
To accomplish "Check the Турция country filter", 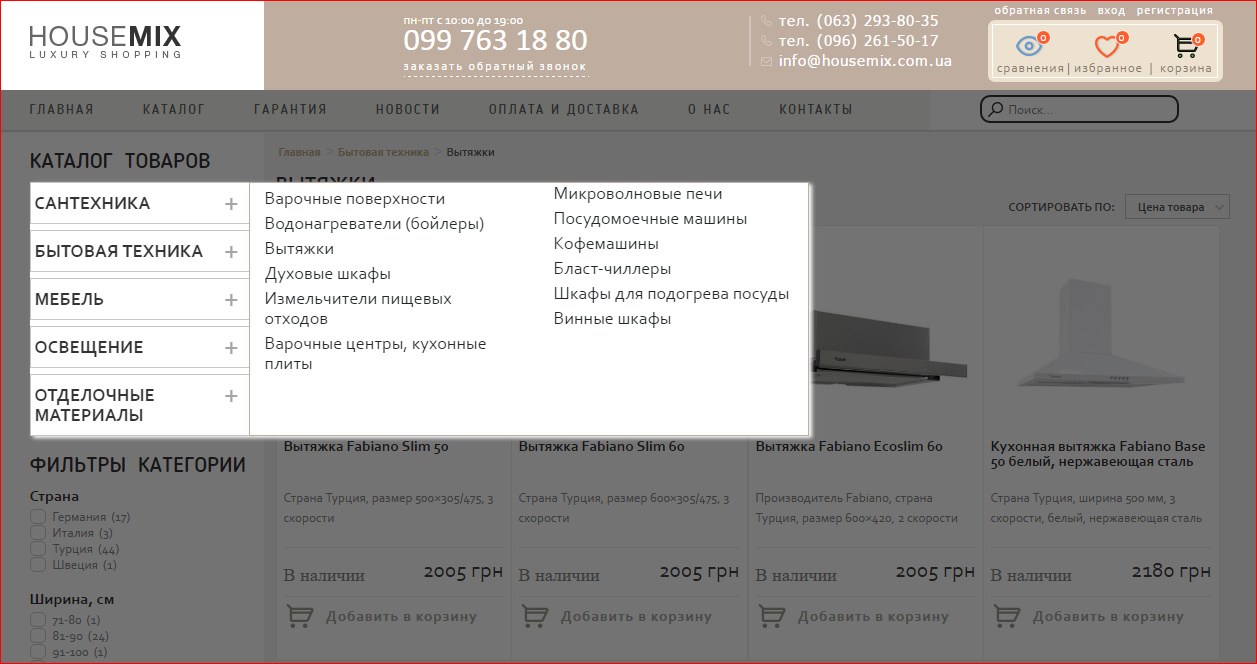I will pos(38,549).
